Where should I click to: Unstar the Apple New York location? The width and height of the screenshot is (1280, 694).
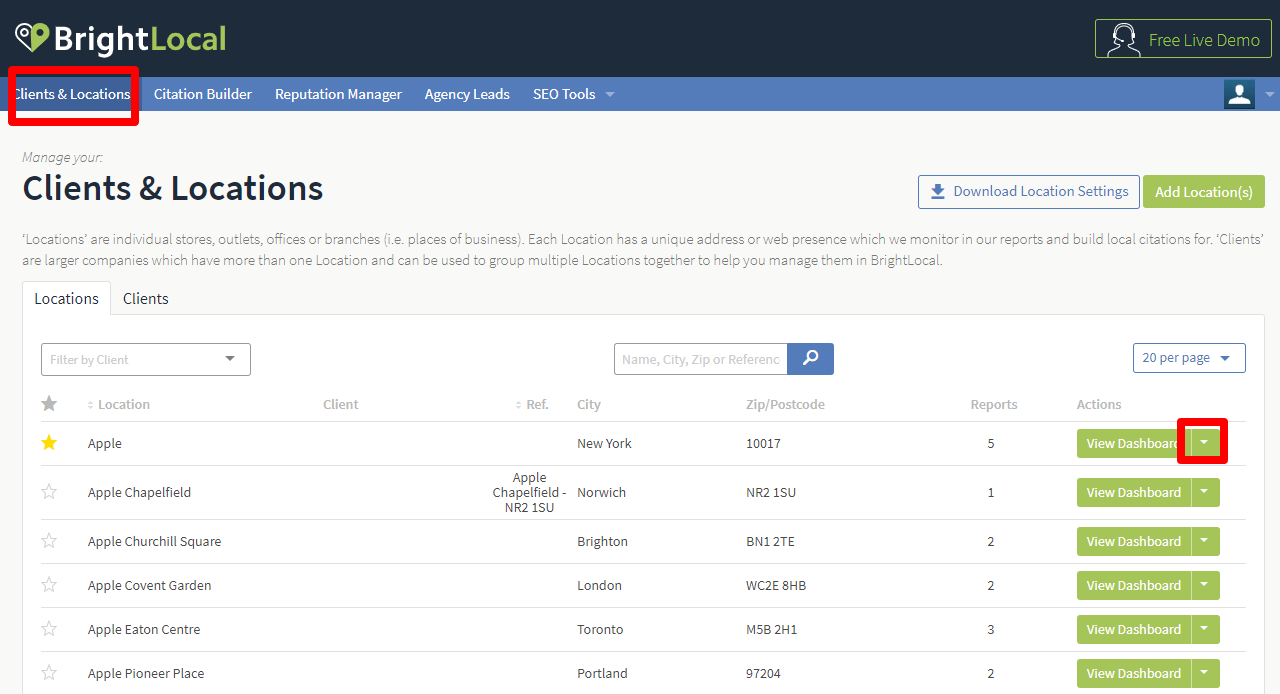(49, 443)
